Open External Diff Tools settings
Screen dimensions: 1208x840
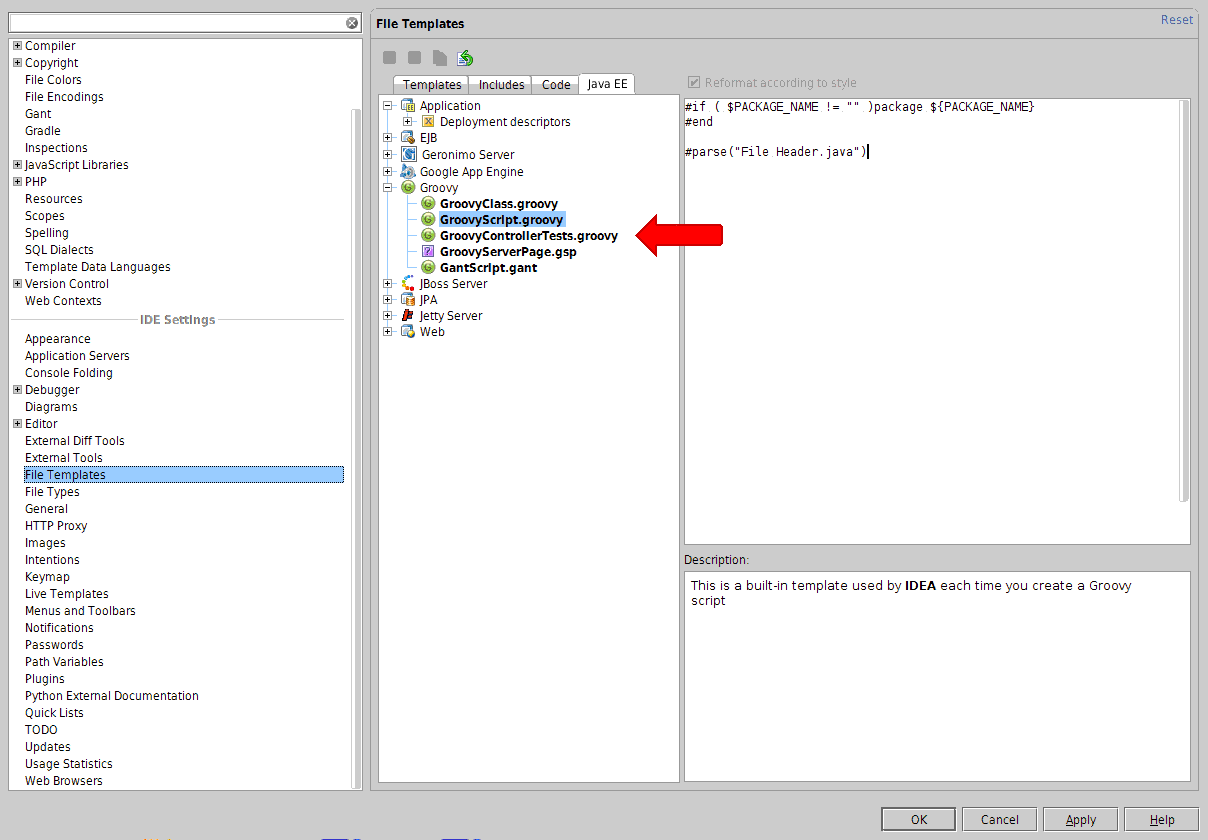pos(75,441)
